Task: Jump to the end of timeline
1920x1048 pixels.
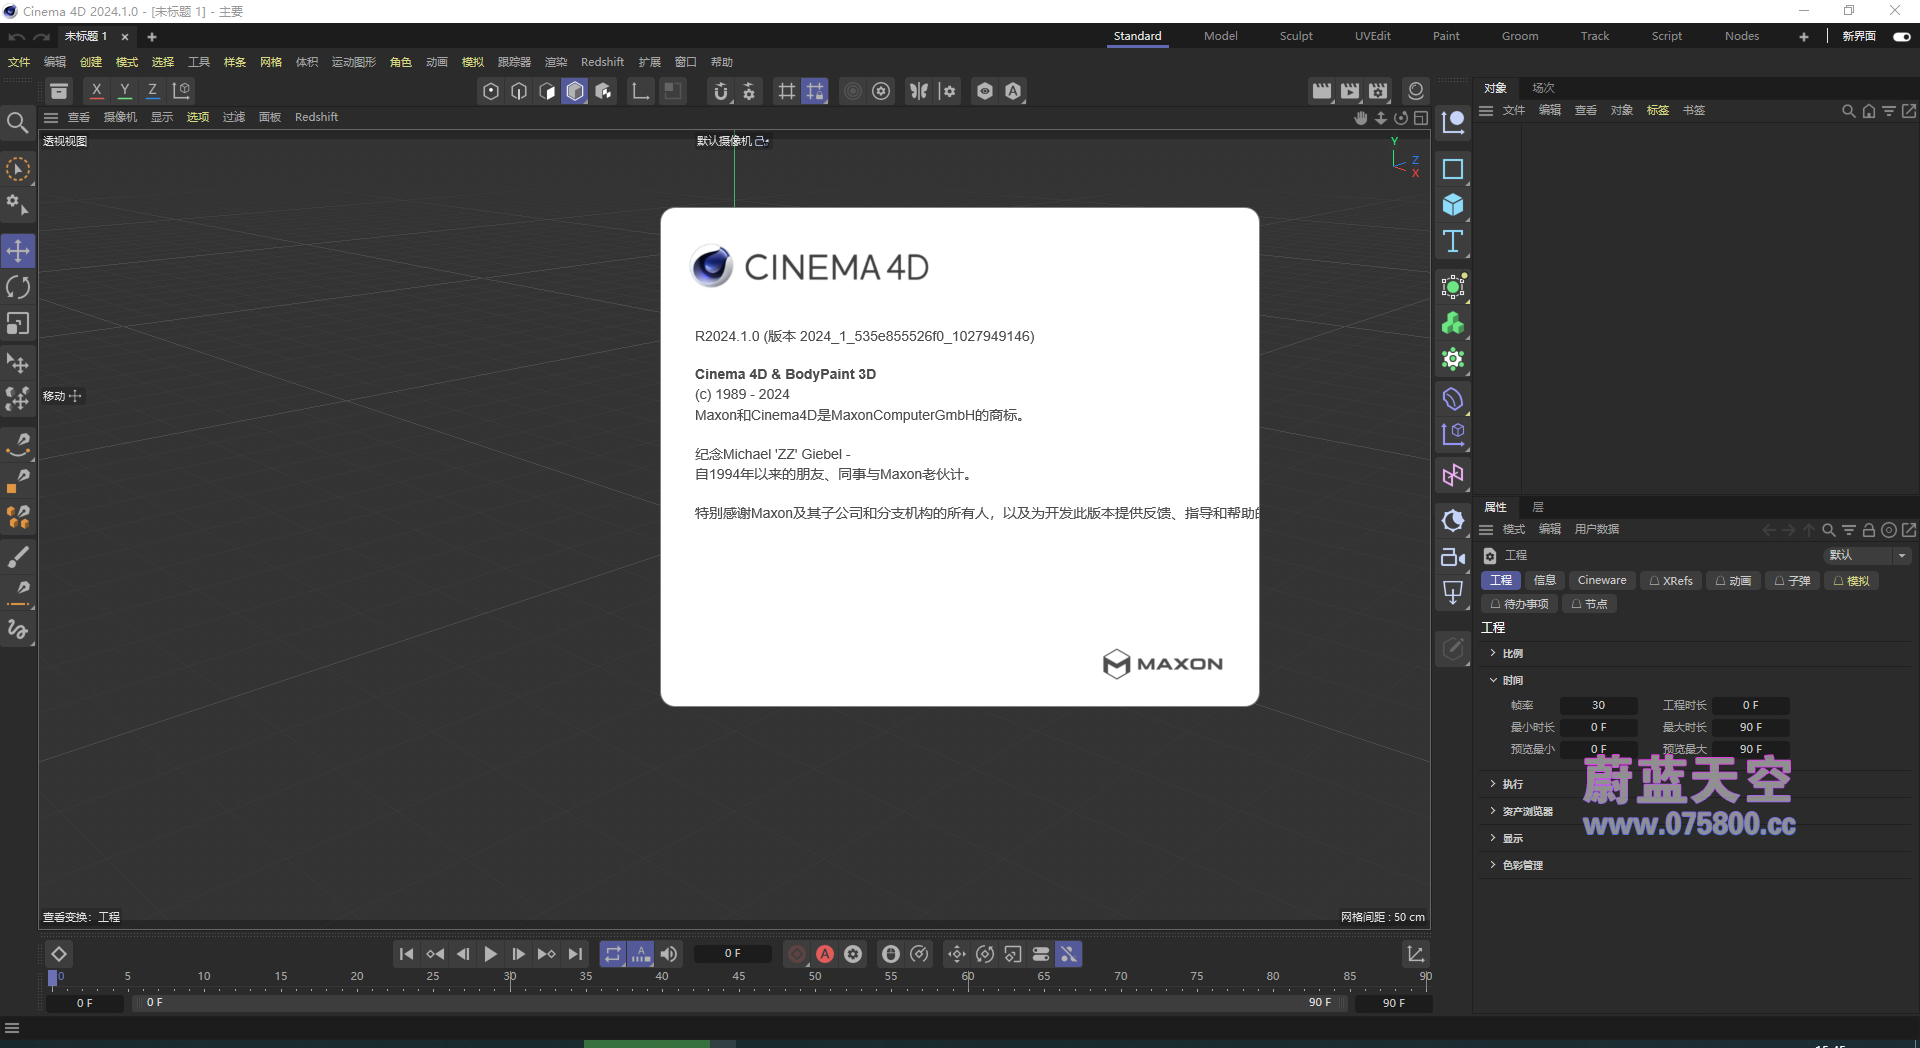Action: point(575,954)
